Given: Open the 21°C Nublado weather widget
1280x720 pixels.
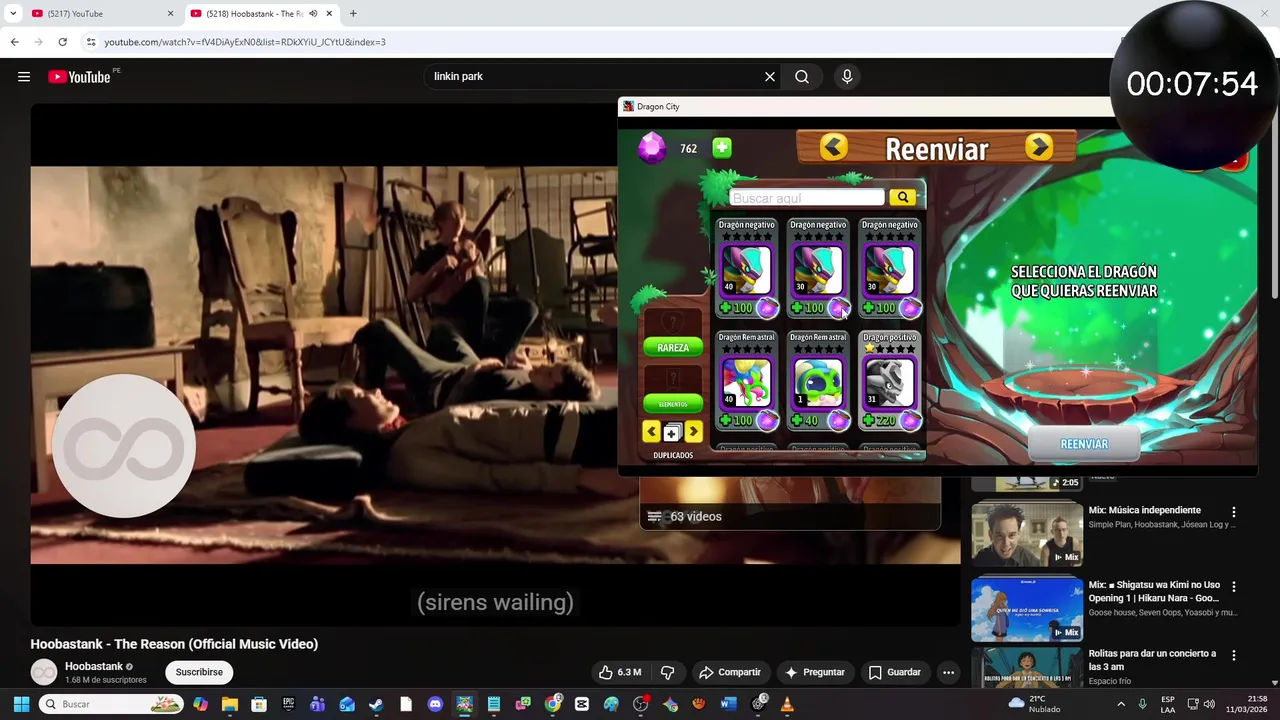Looking at the screenshot, I should 1034,704.
